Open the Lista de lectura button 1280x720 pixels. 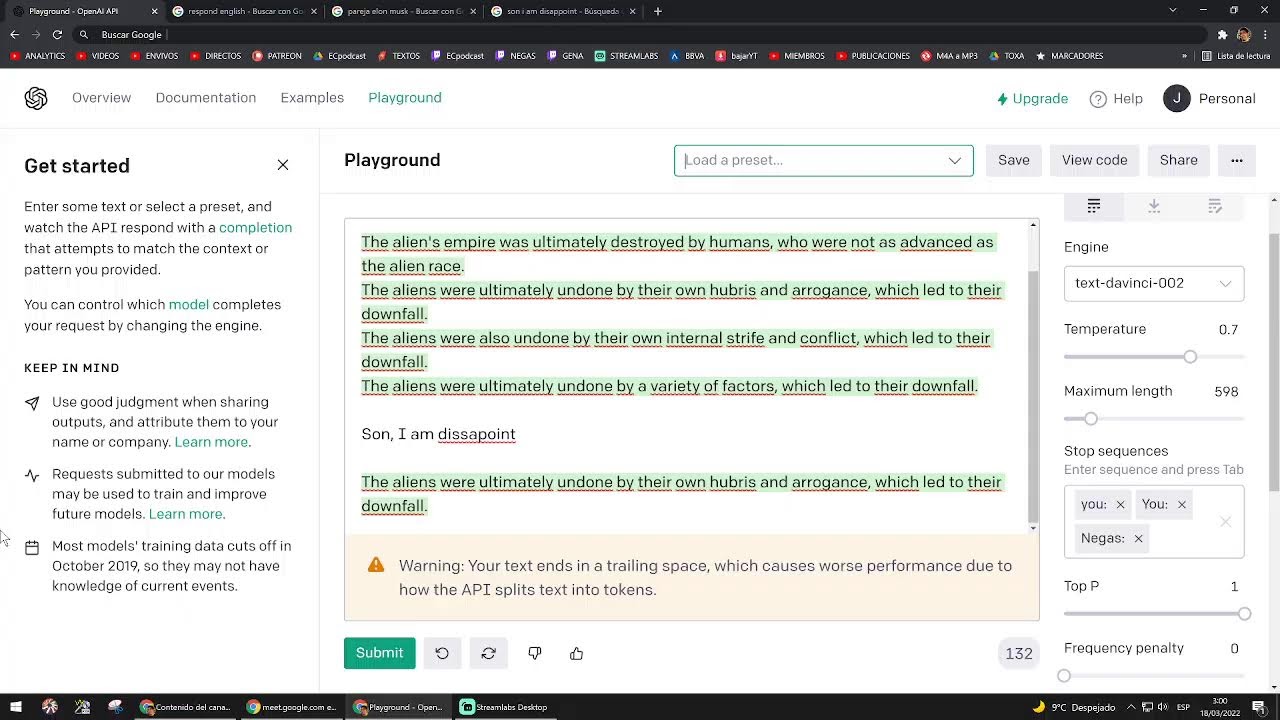tap(1236, 56)
